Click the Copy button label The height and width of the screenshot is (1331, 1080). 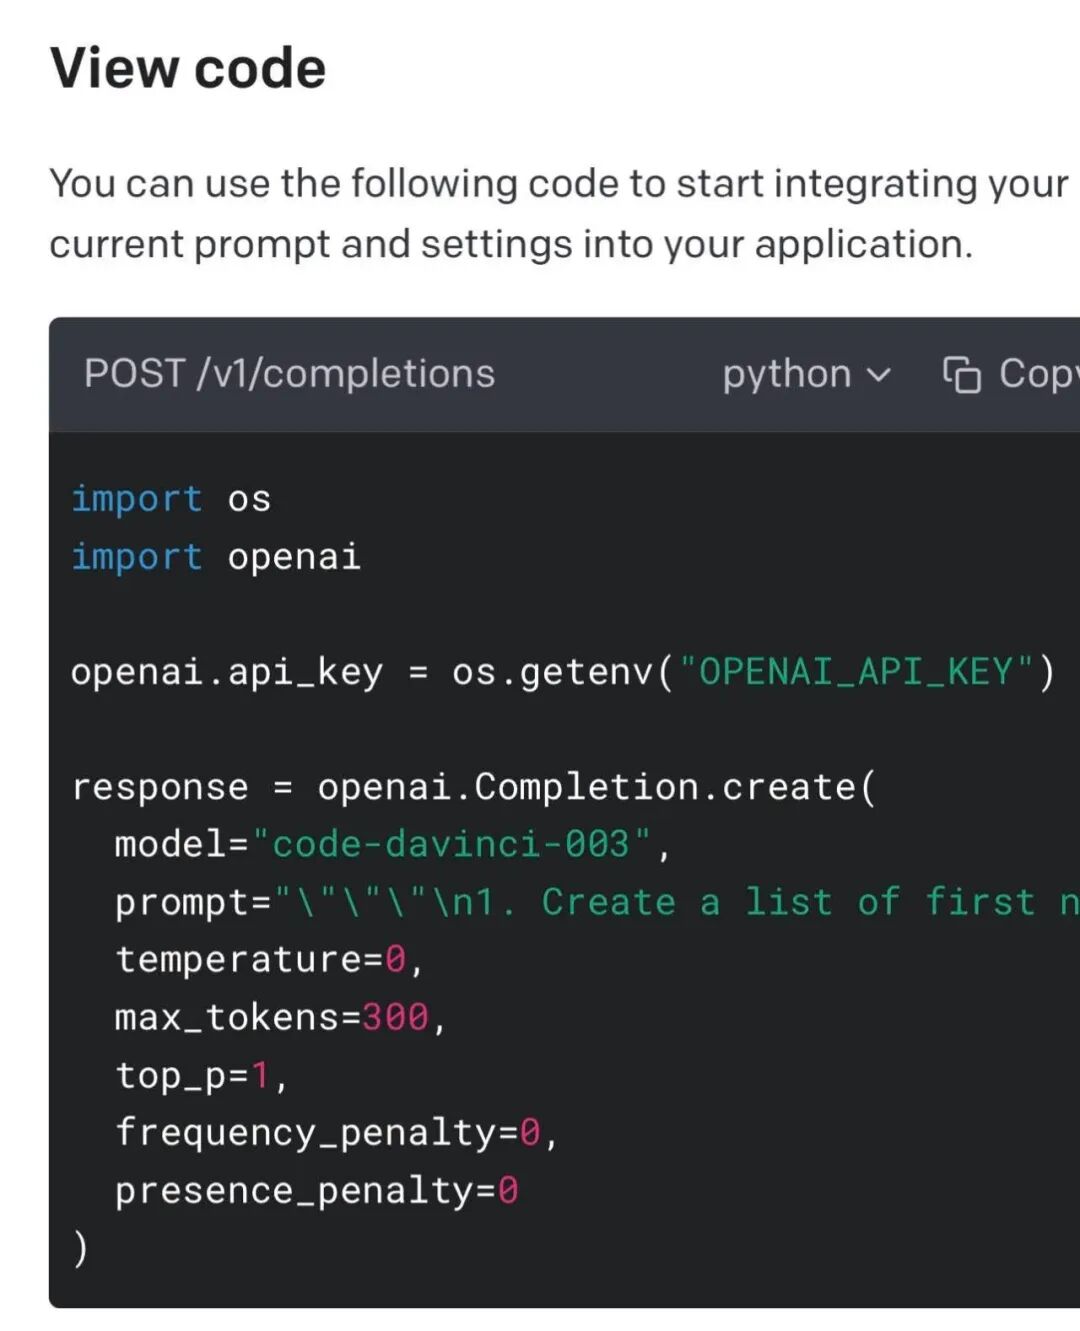coord(1039,374)
